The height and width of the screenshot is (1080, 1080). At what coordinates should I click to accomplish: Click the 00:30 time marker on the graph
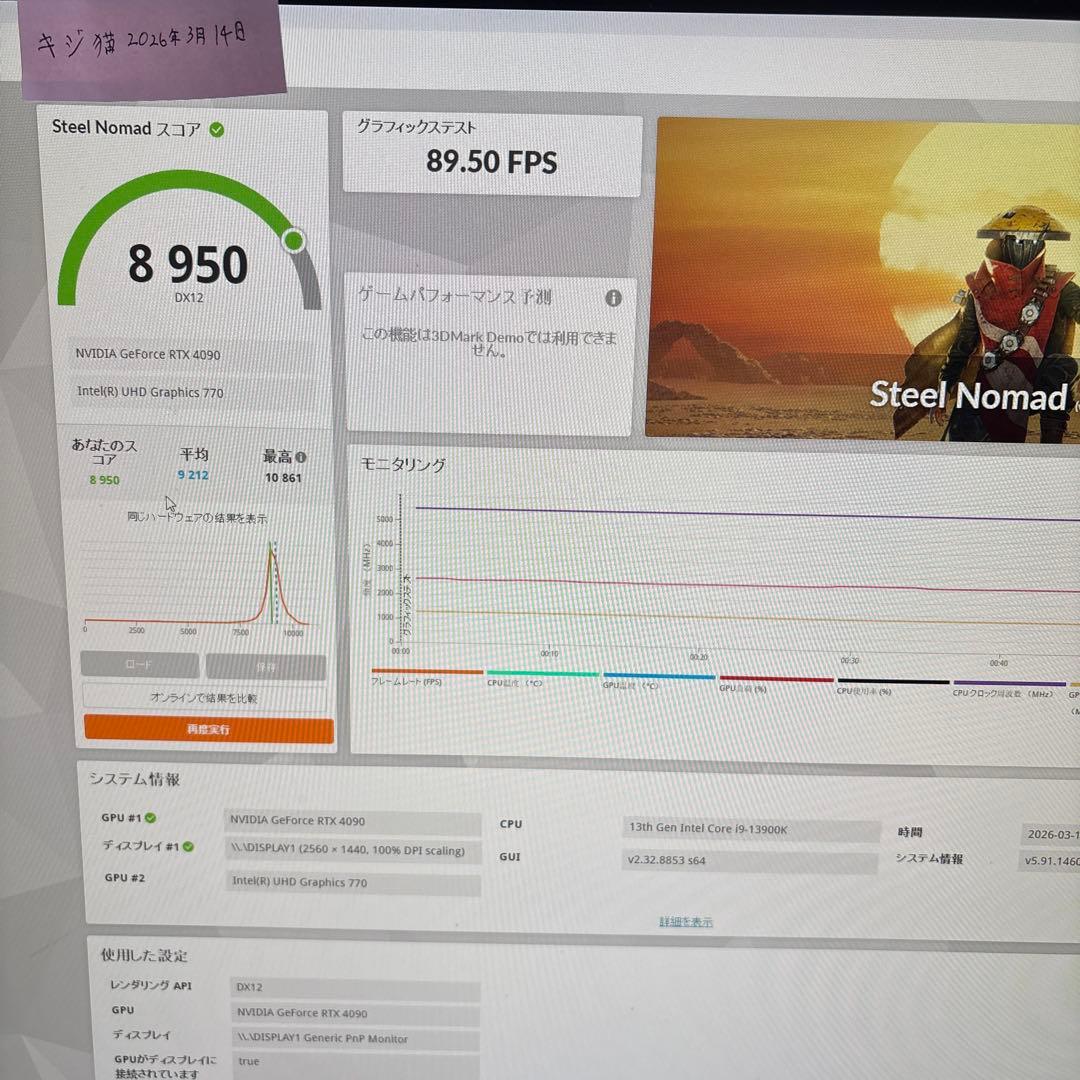849,660
